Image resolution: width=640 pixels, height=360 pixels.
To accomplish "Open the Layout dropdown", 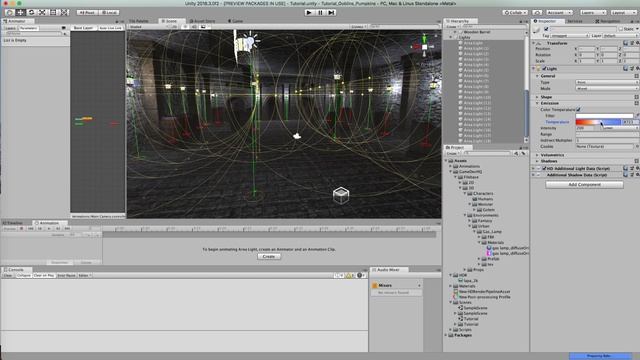I will click(623, 13).
